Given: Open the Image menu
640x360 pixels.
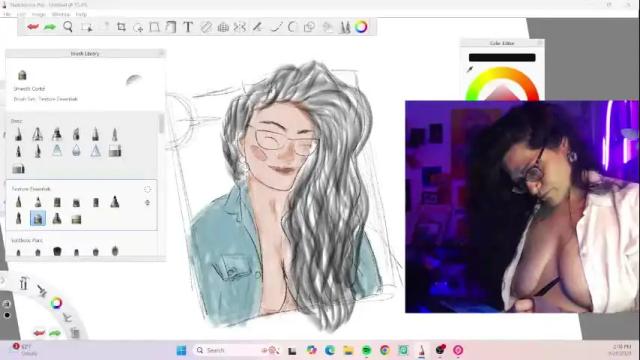Looking at the screenshot, I should (39, 14).
